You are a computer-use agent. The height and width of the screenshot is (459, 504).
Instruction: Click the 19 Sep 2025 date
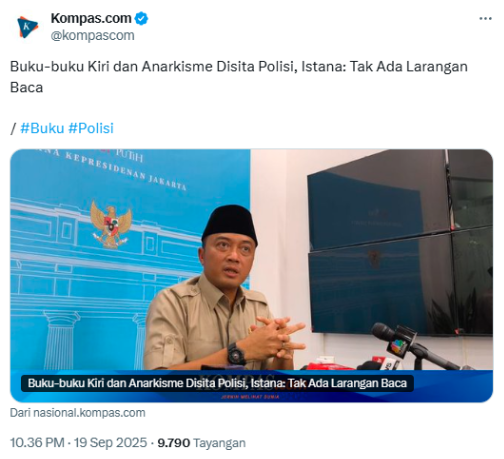(110, 443)
